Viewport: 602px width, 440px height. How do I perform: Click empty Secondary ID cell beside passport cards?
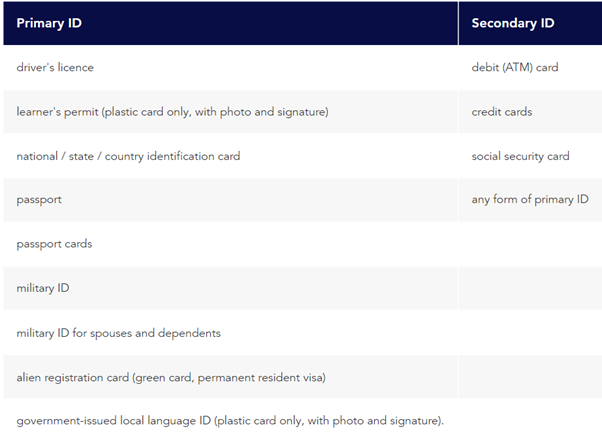point(529,244)
